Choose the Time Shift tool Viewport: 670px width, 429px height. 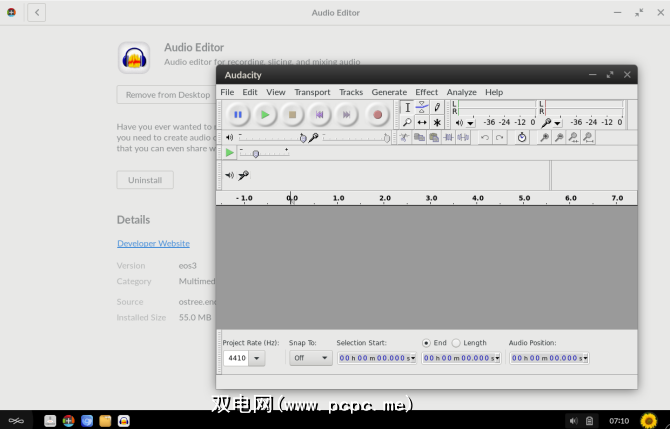[422, 122]
